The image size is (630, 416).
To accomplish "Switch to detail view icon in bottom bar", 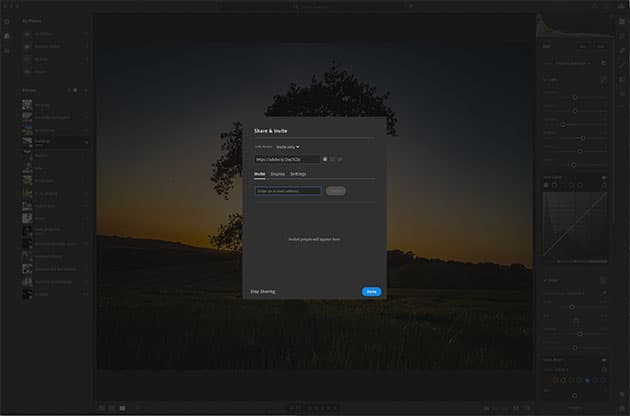I will (x=123, y=408).
